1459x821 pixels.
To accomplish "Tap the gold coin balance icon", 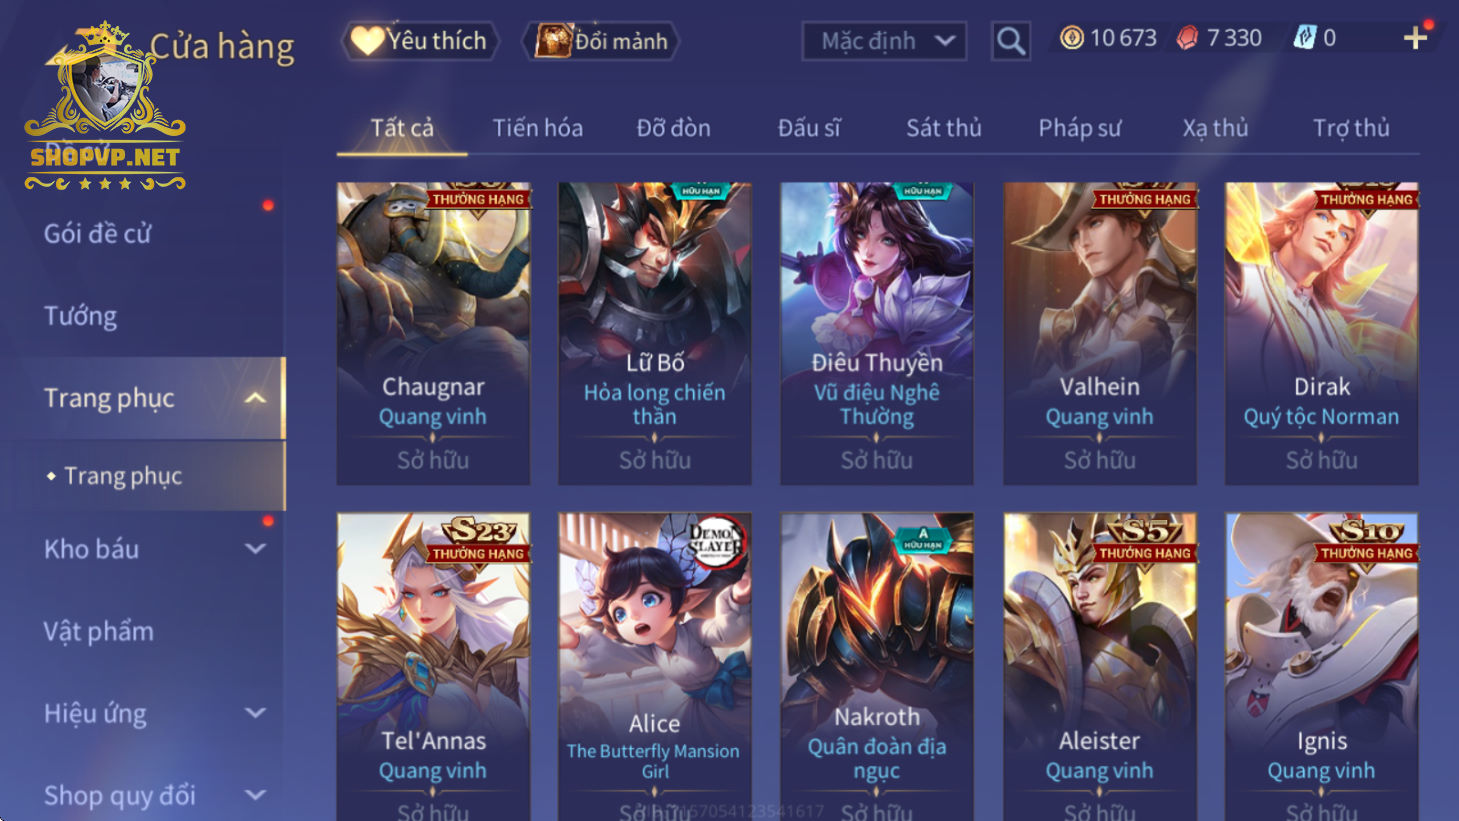I will (1072, 38).
